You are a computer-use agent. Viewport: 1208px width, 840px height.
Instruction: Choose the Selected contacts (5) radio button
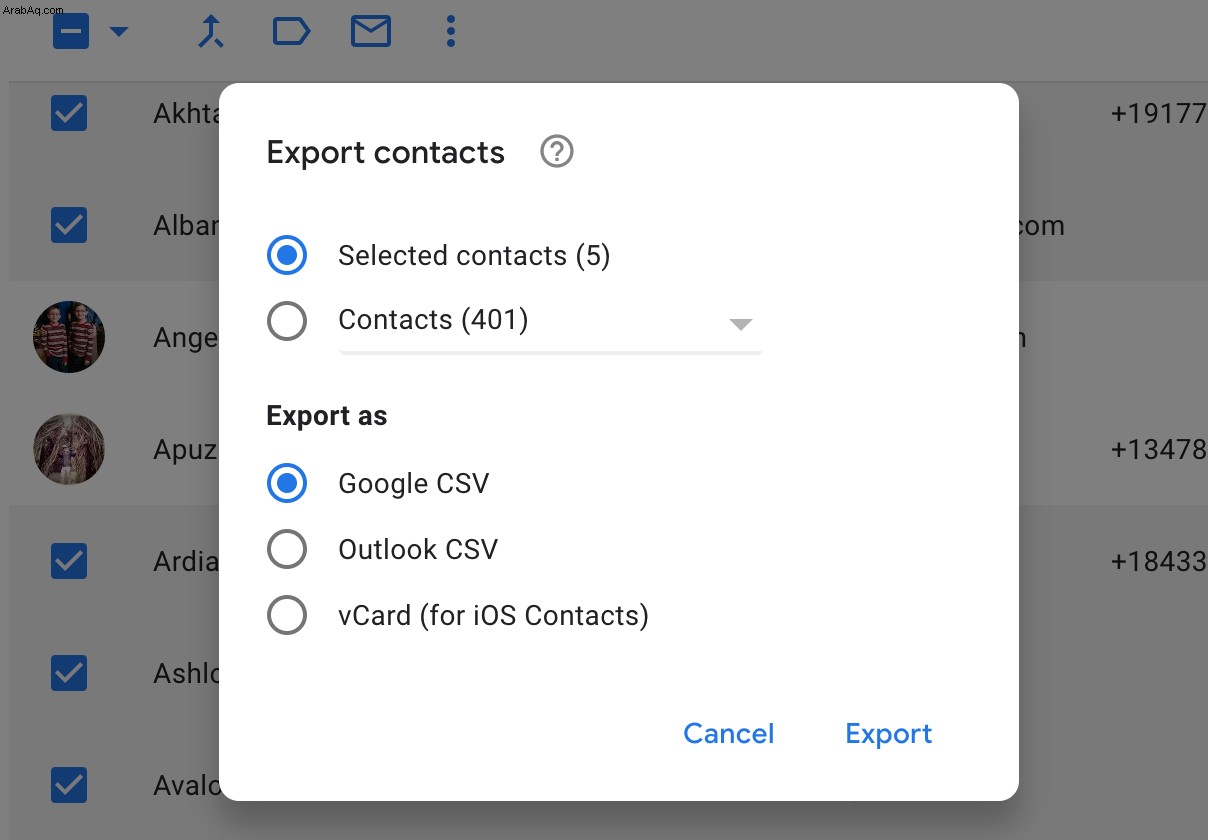[287, 256]
